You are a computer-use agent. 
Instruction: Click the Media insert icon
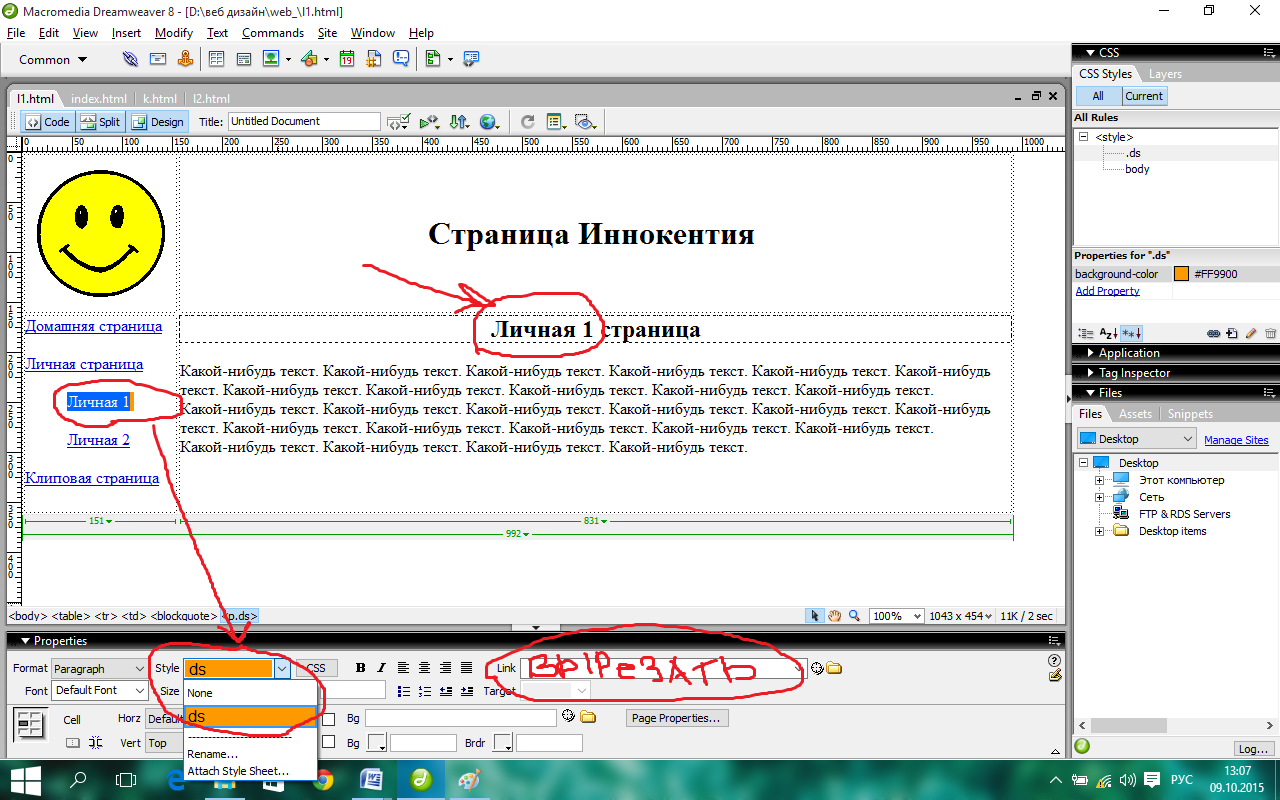tap(309, 59)
